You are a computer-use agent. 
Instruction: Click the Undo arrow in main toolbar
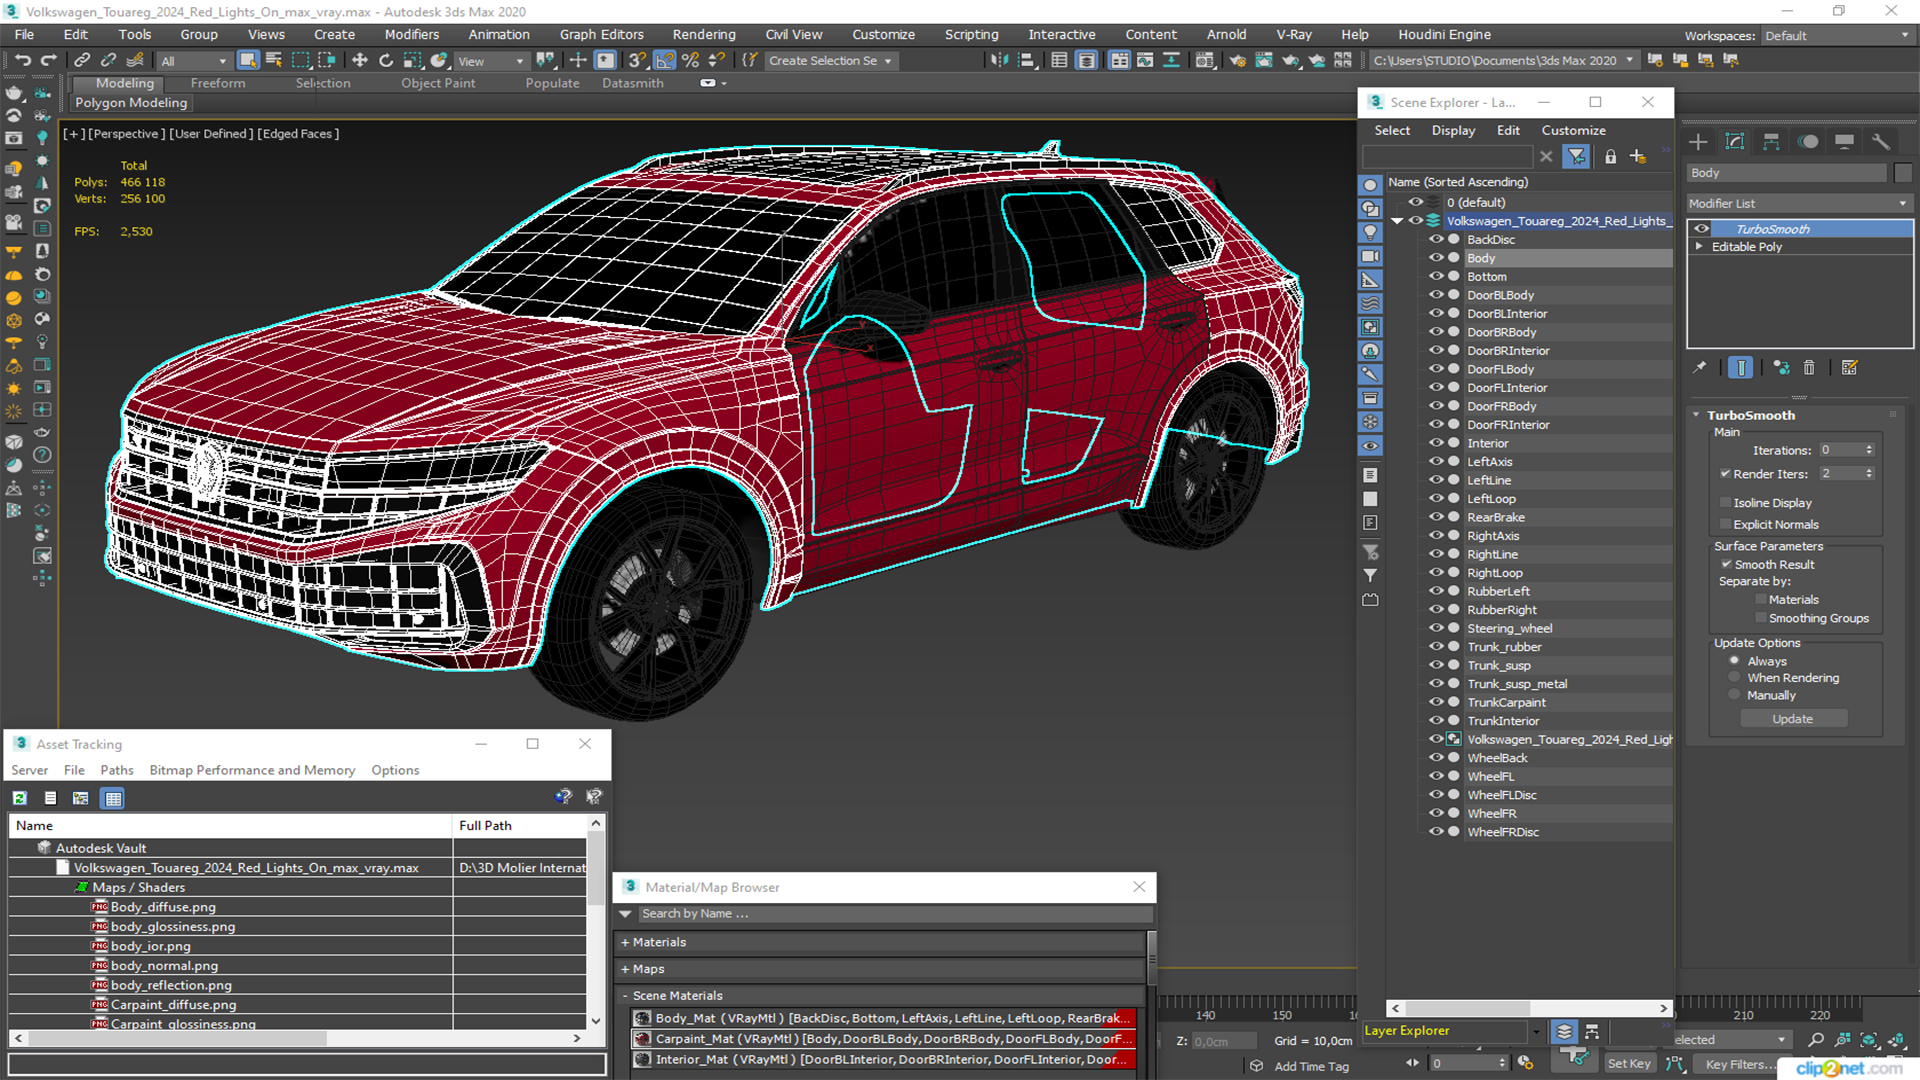(22, 61)
